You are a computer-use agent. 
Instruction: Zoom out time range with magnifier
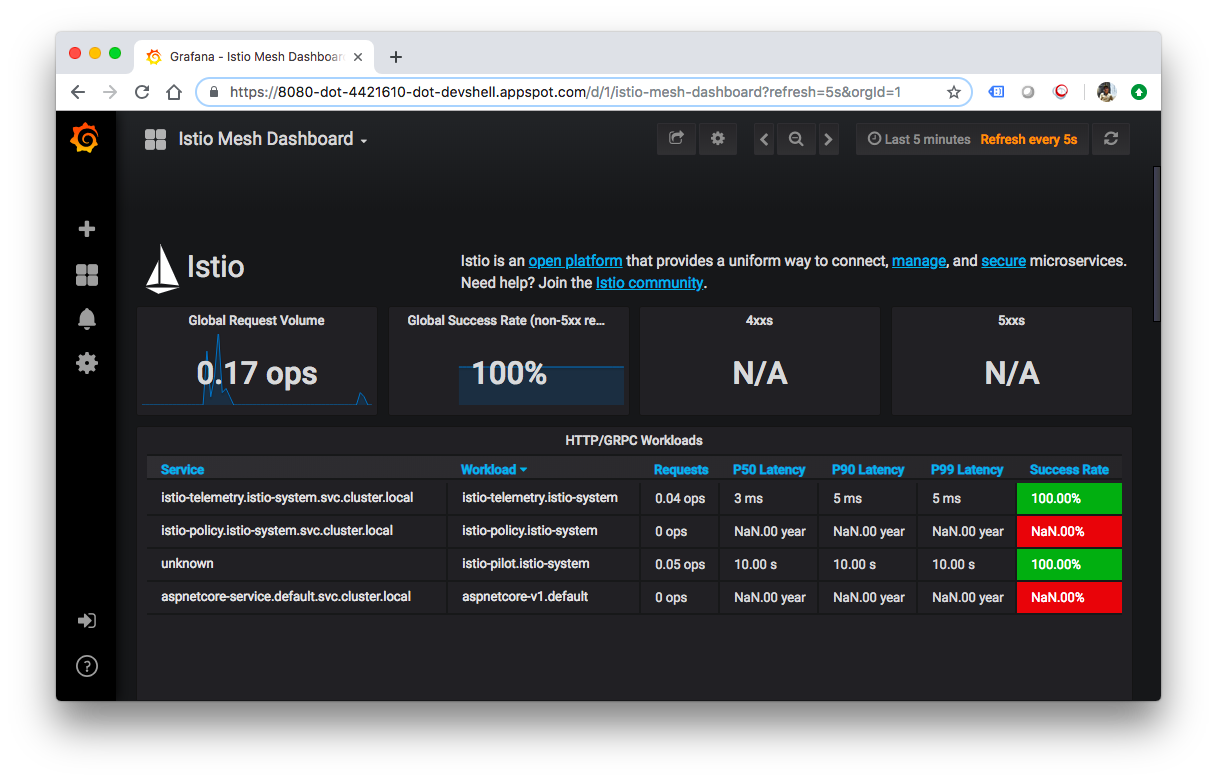tap(796, 140)
